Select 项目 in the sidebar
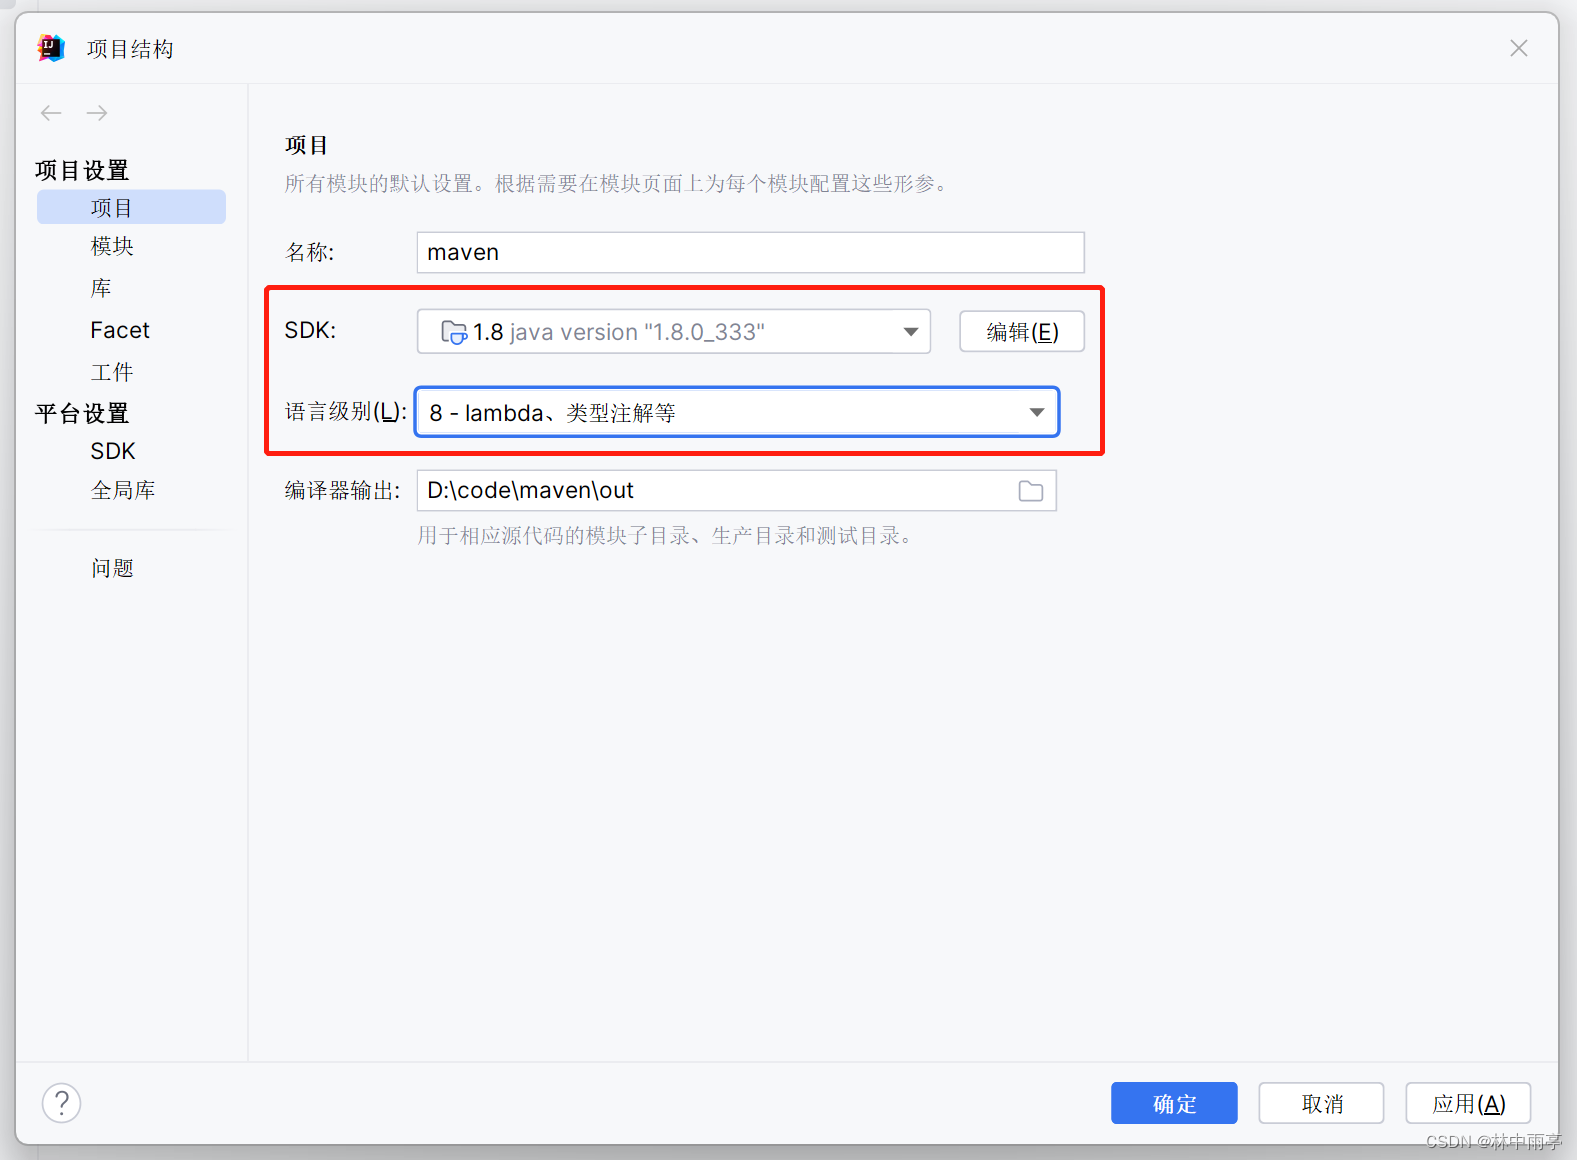Screen dimensions: 1577x1160 tap(131, 207)
